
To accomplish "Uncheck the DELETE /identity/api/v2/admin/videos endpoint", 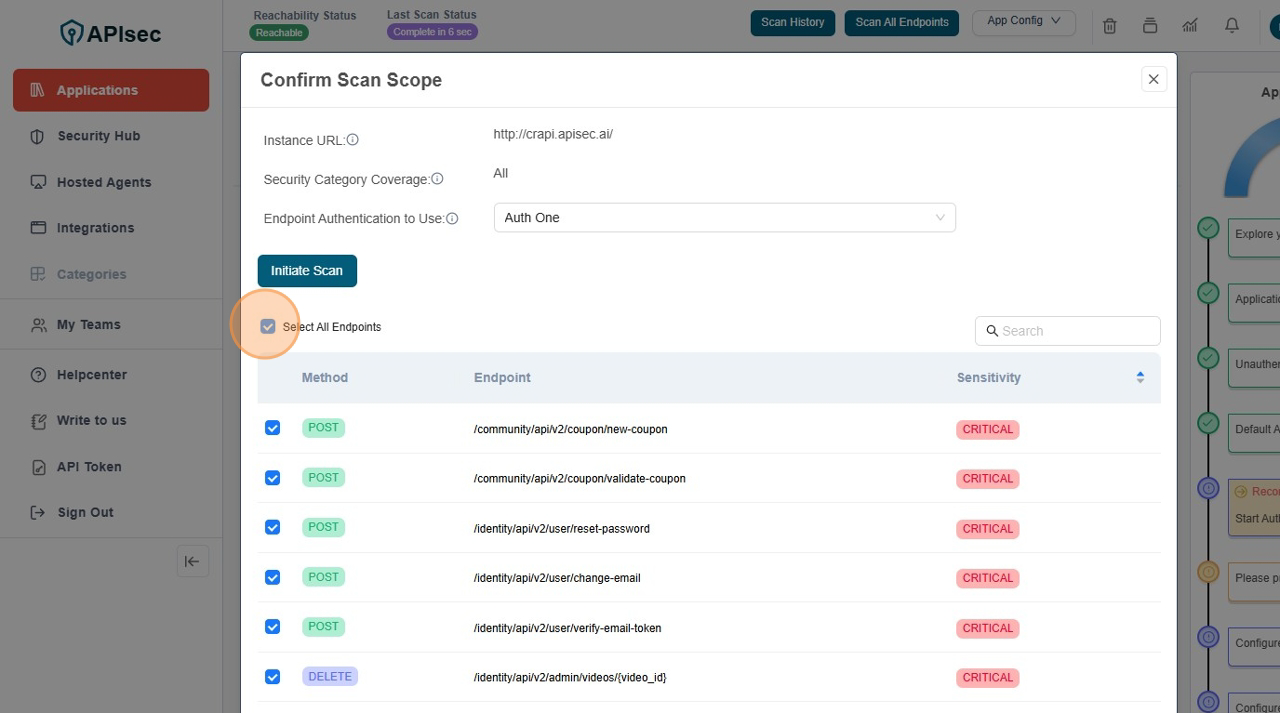I will (x=272, y=676).
